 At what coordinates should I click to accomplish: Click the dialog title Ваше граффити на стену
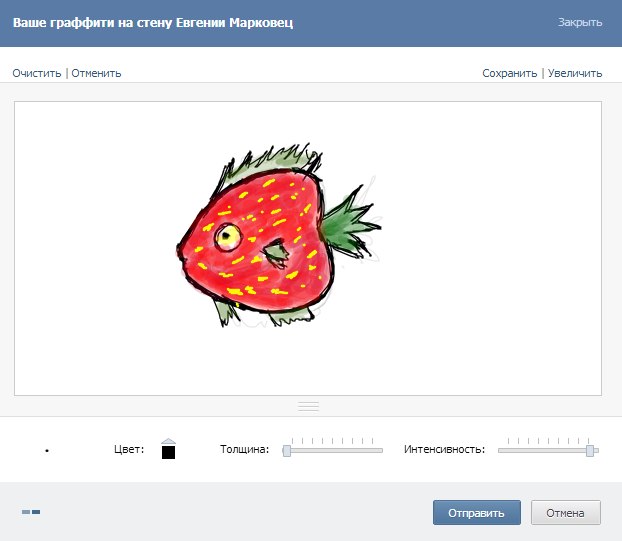153,23
